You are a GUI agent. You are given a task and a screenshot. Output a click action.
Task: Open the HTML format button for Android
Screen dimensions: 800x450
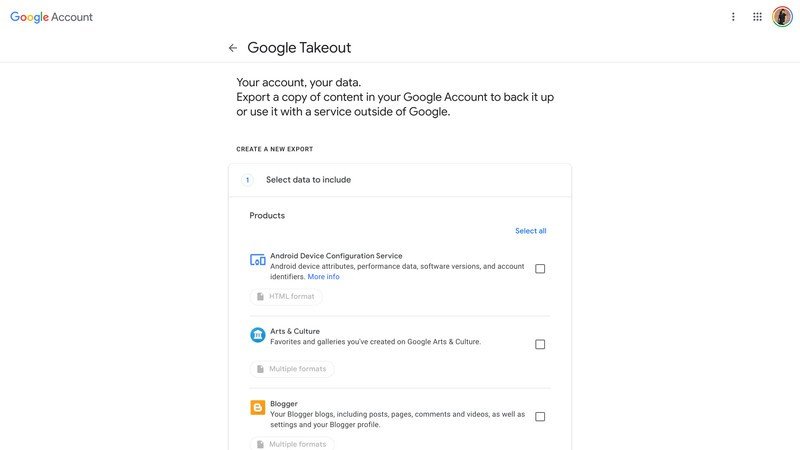point(286,297)
